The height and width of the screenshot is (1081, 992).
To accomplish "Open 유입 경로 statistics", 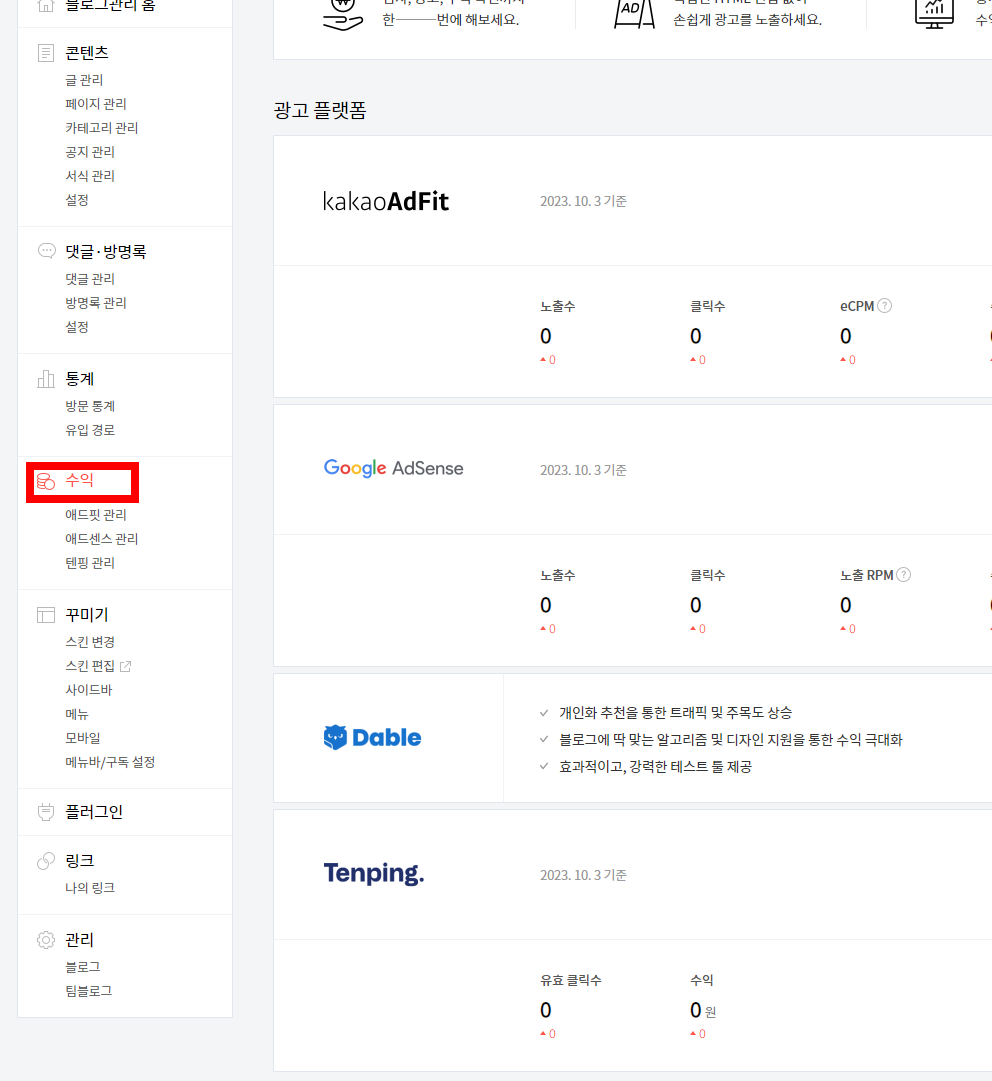I will (x=90, y=430).
